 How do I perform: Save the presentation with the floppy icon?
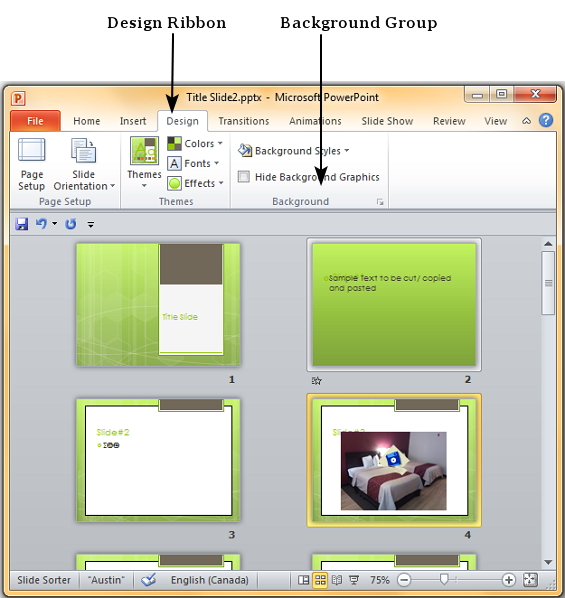coord(22,224)
